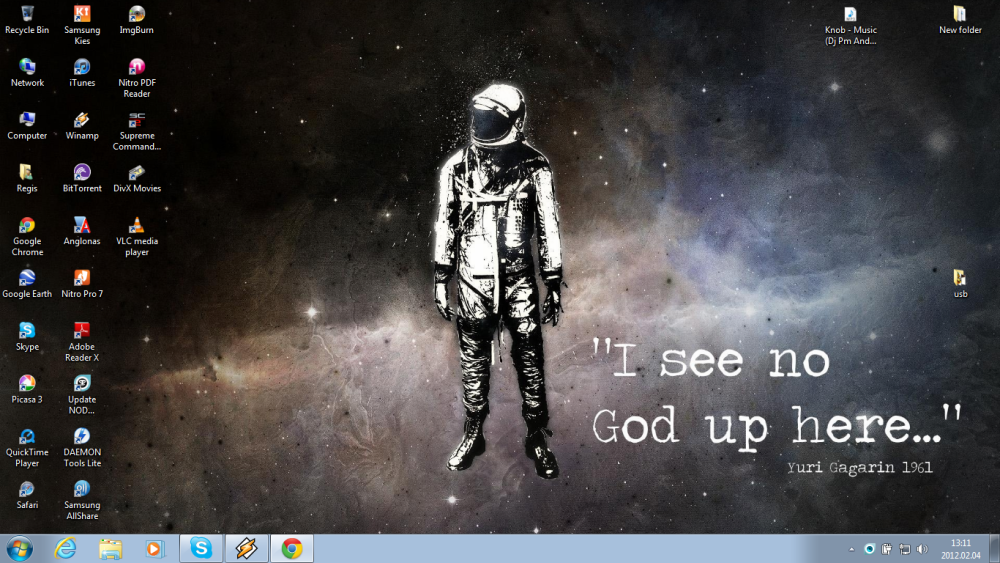Open the network tray icon

[x=904, y=549]
